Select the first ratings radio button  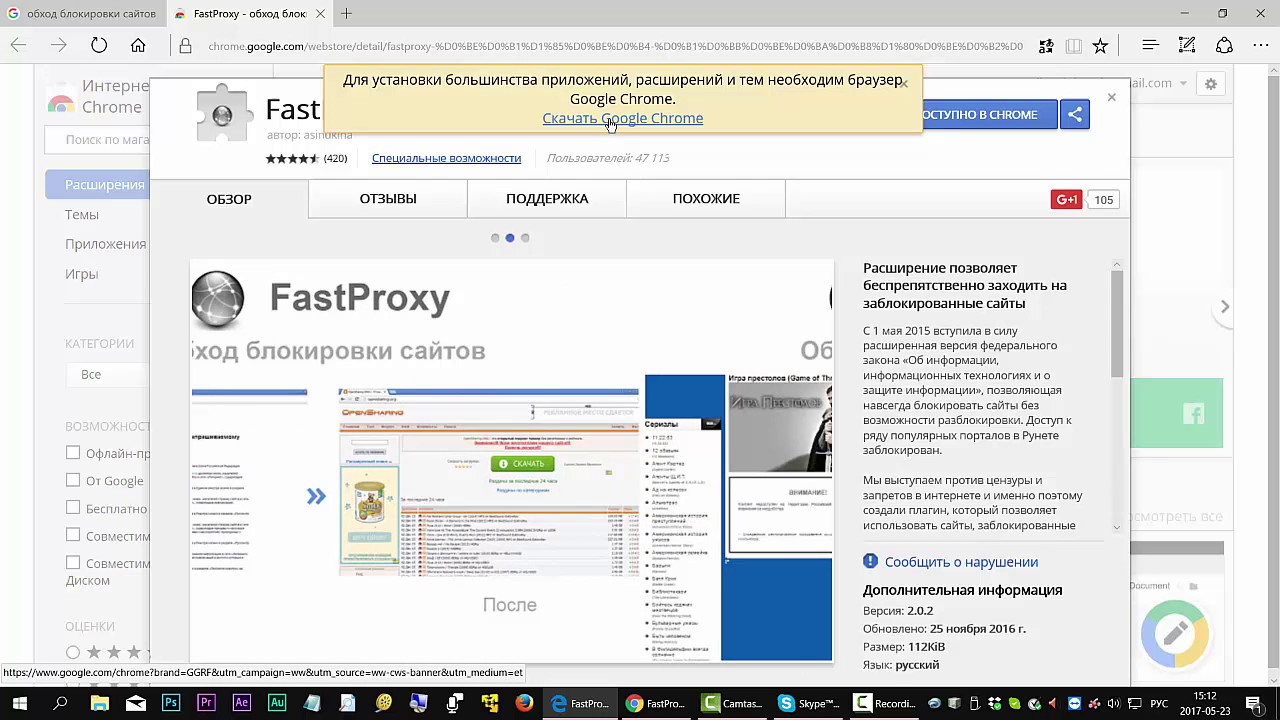73,652
